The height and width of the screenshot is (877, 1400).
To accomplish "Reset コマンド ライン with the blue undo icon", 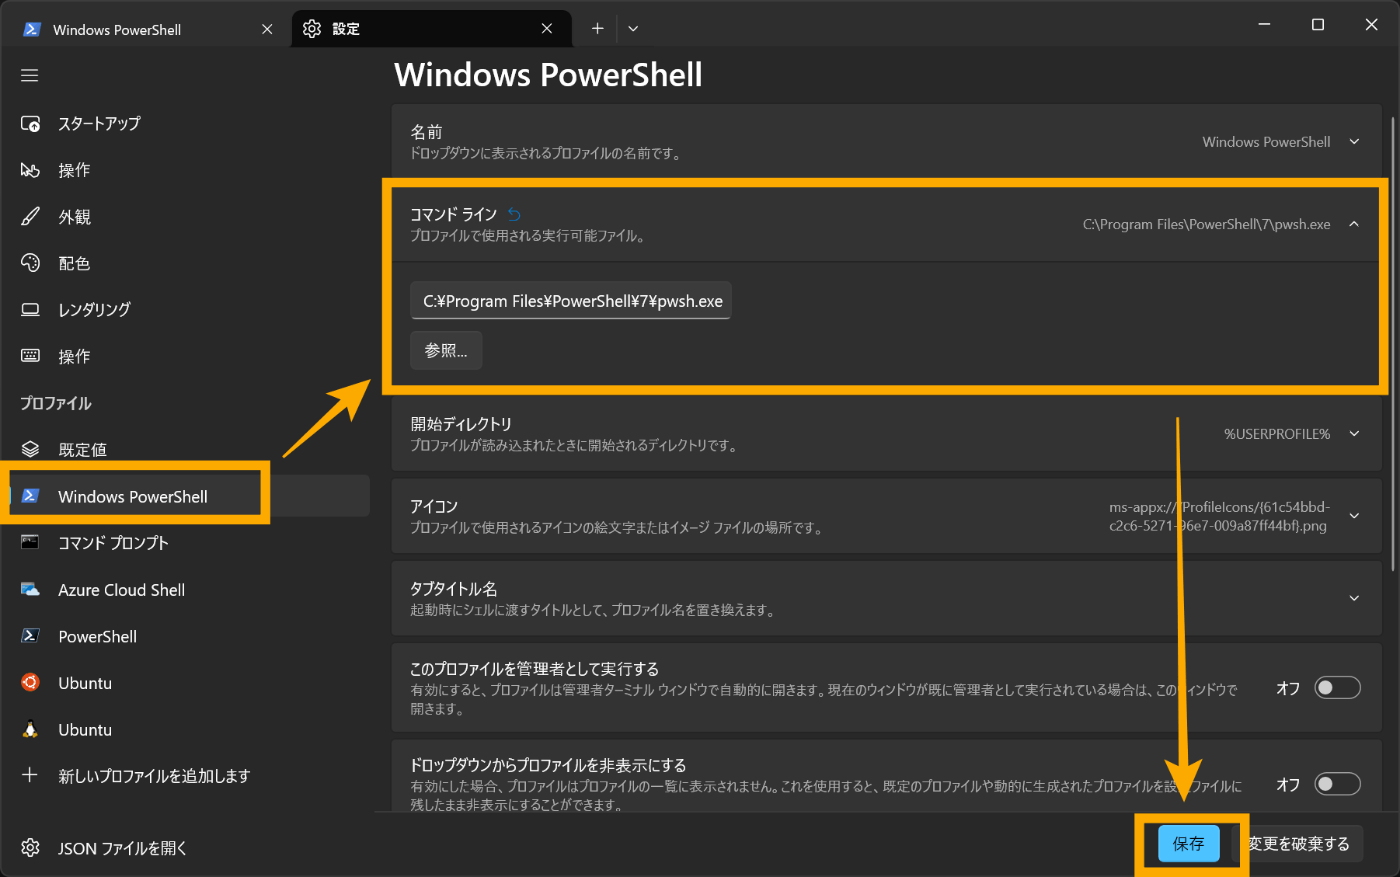I will click(x=514, y=214).
